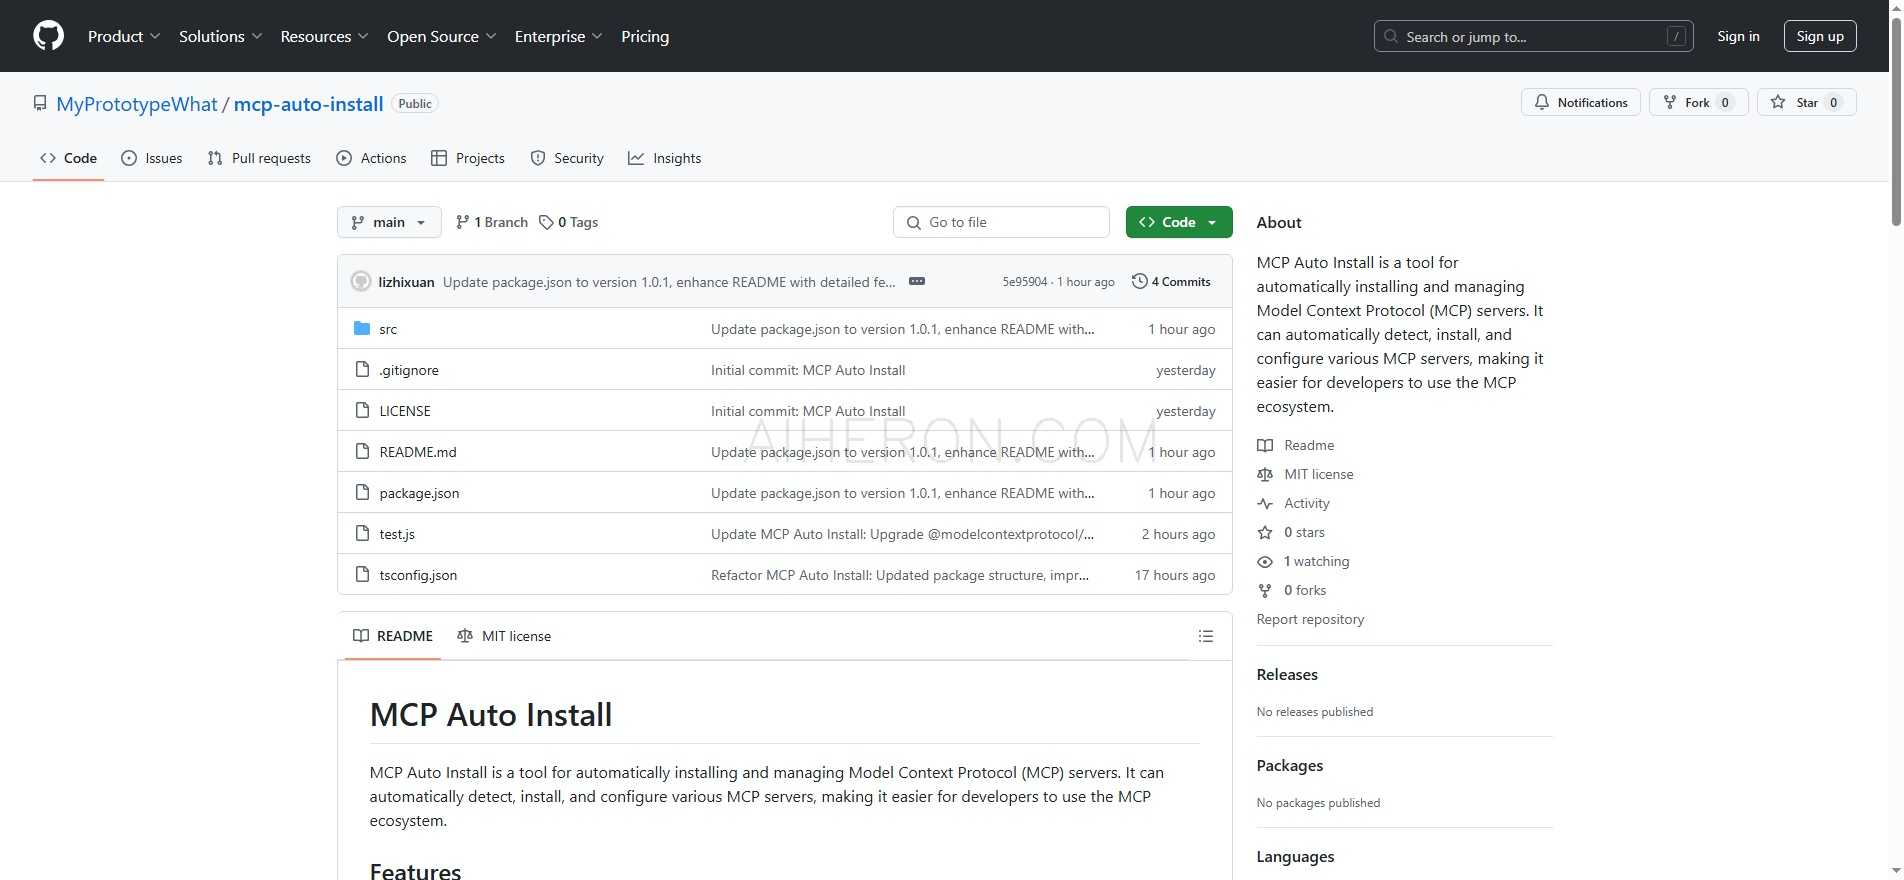The width and height of the screenshot is (1904, 880).
Task: Switch to the Pull requests tab
Action: tap(259, 158)
